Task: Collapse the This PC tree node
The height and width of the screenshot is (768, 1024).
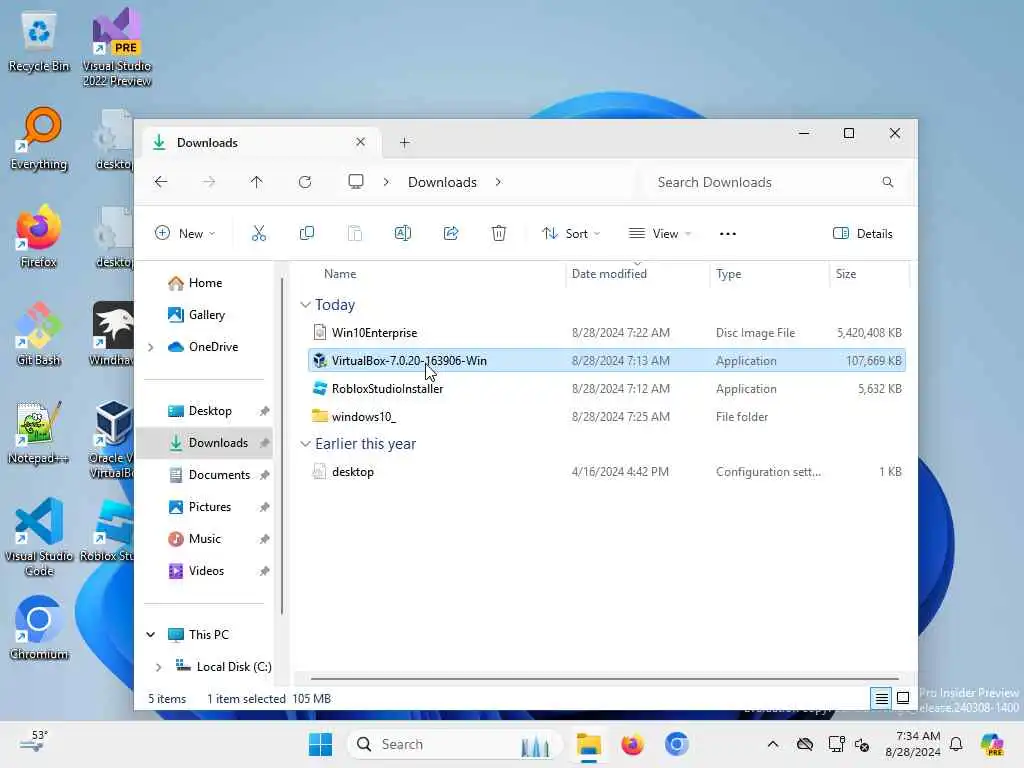Action: point(151,635)
